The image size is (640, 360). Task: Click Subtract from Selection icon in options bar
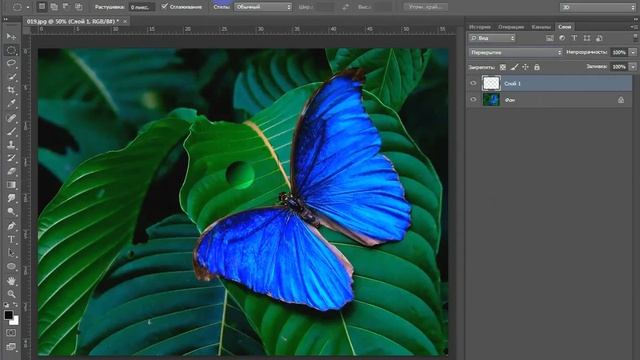click(x=66, y=7)
